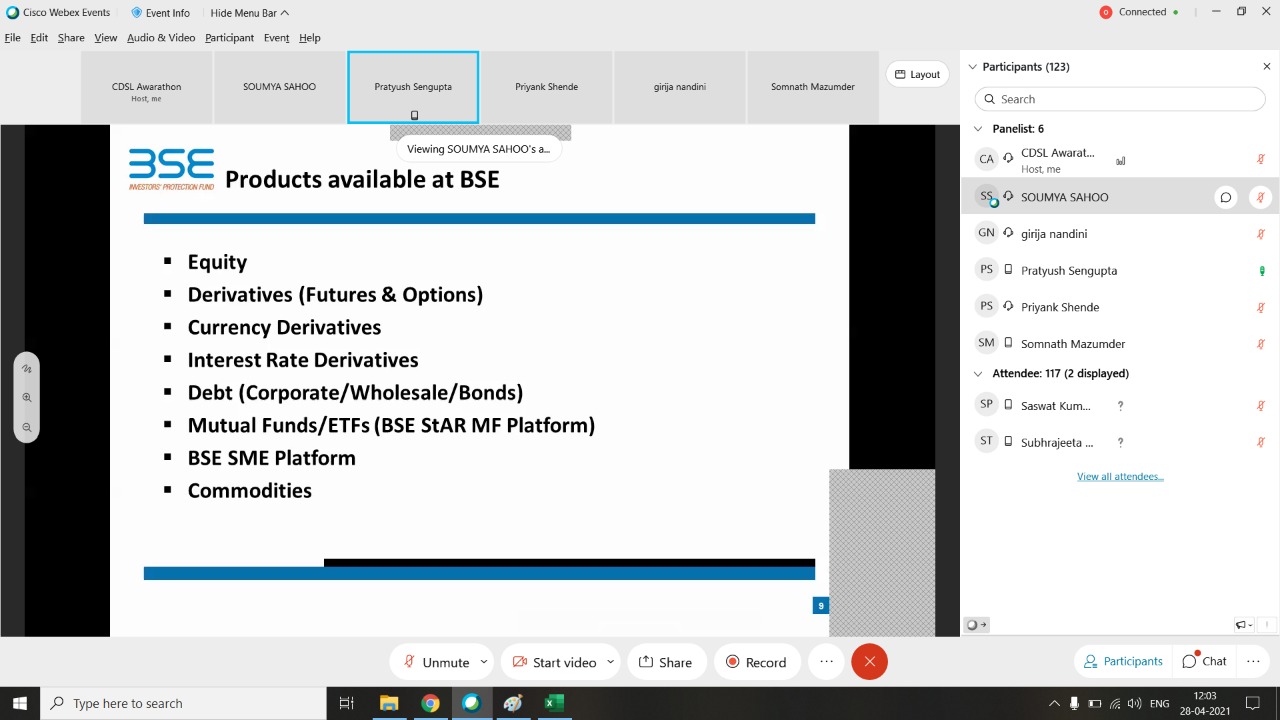Image resolution: width=1280 pixels, height=720 pixels.
Task: Click View all attendees link
Action: pyautogui.click(x=1120, y=477)
